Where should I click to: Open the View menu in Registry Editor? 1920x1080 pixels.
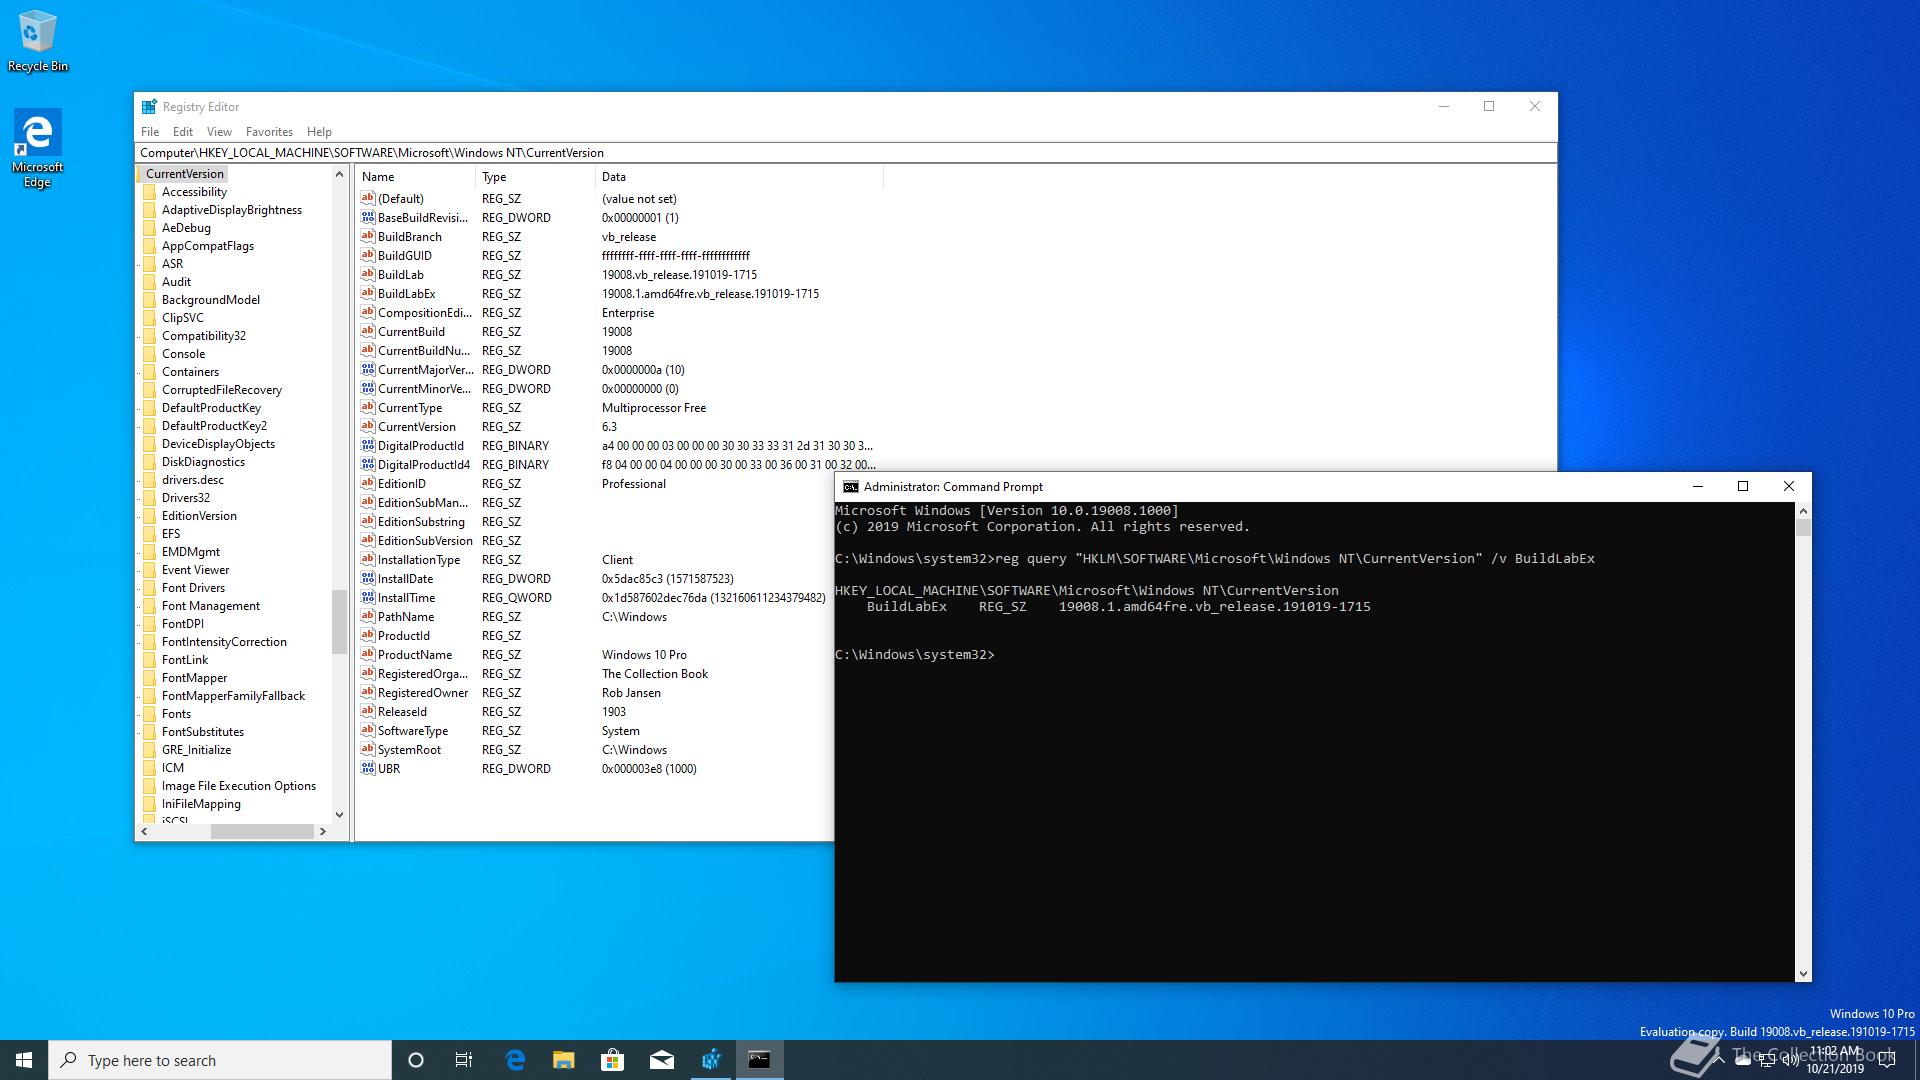coord(219,132)
